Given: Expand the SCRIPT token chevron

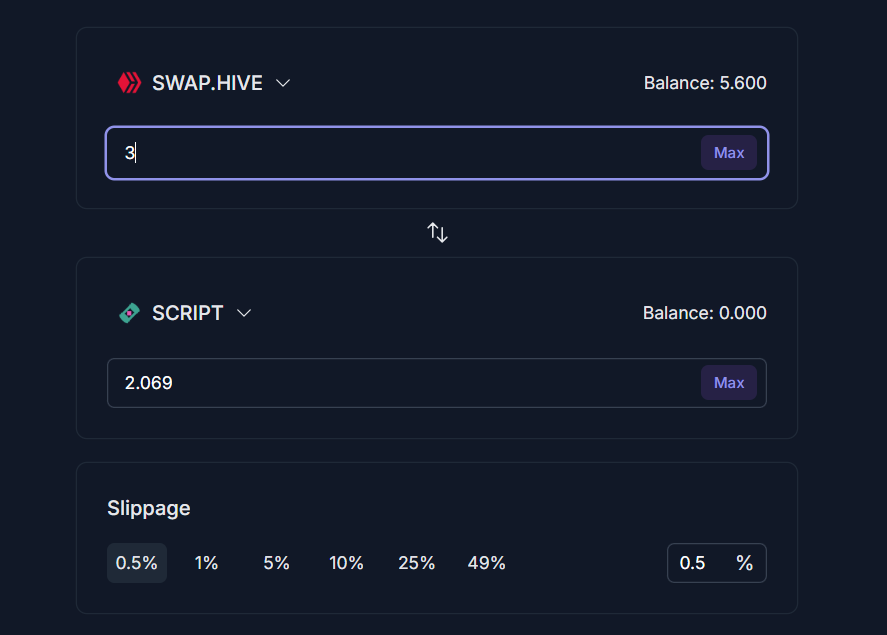Looking at the screenshot, I should (244, 313).
